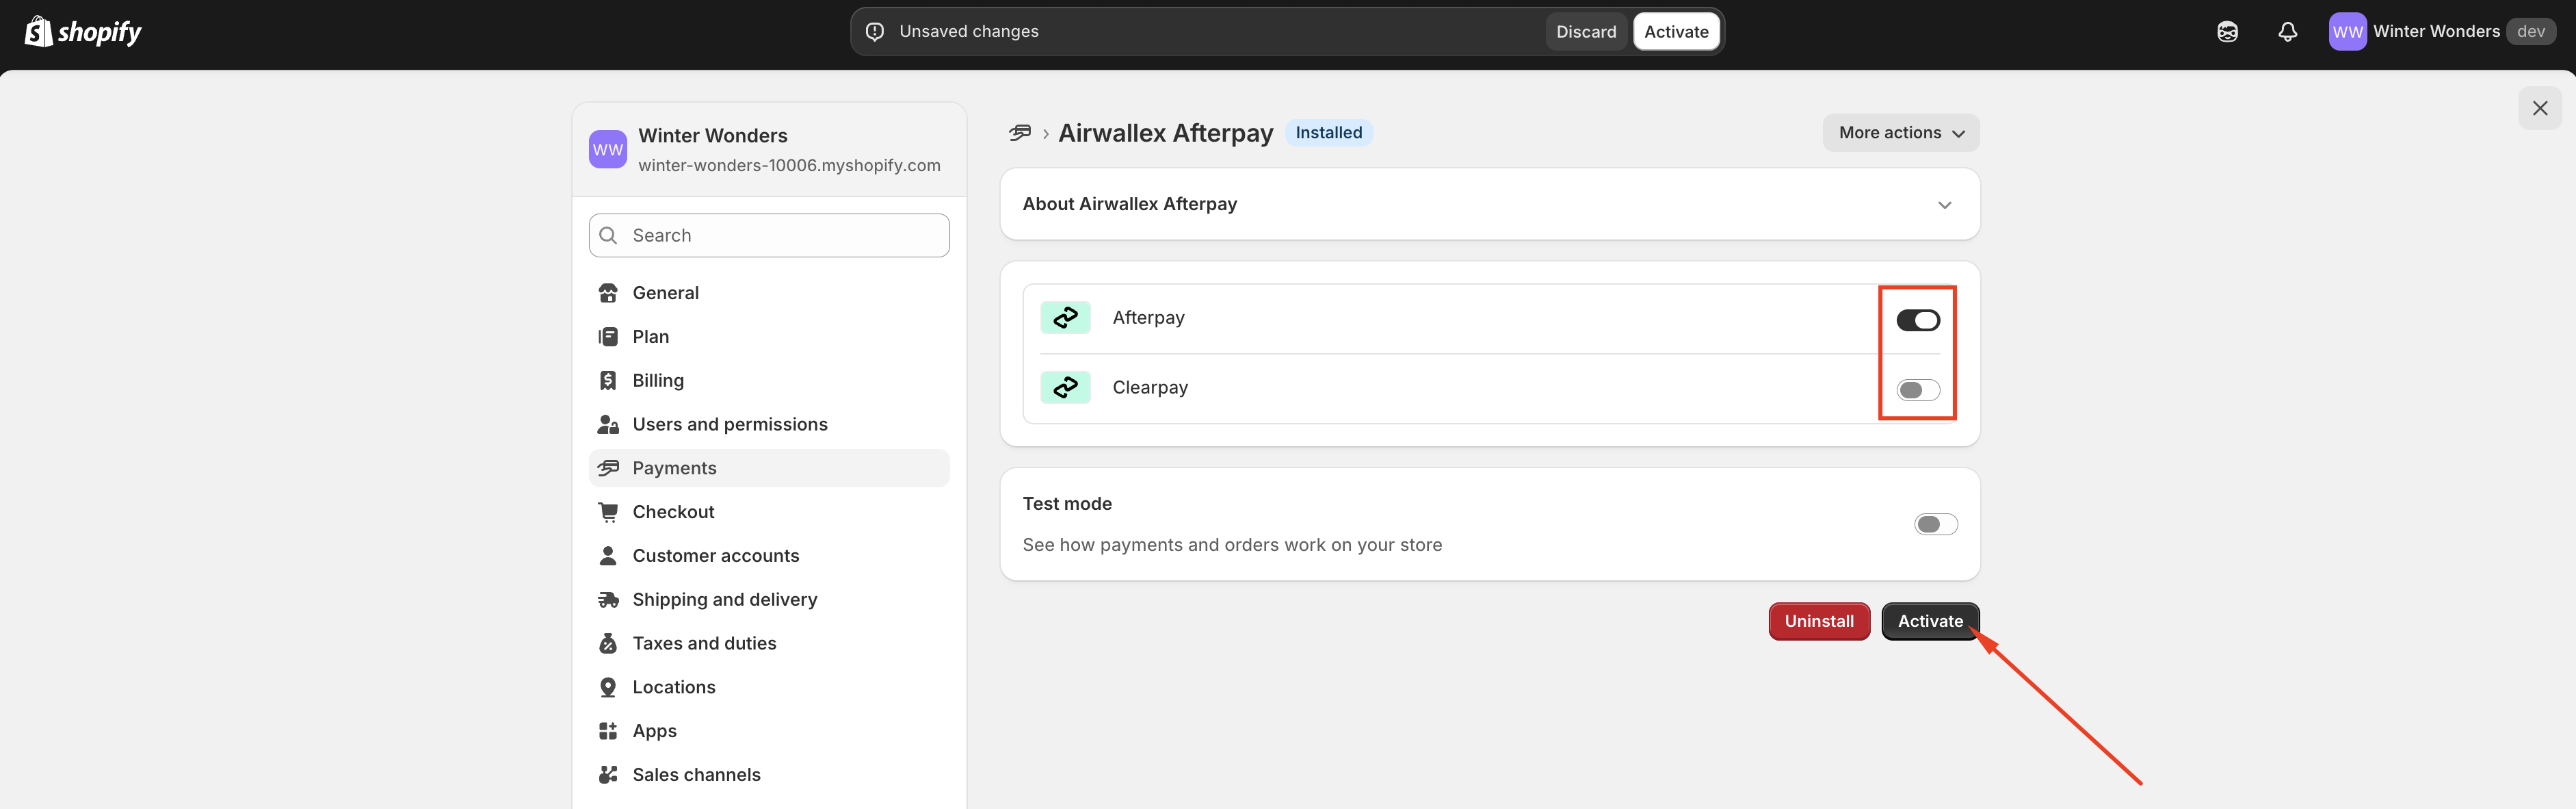Open the More actions dropdown
The width and height of the screenshot is (2576, 809).
[1899, 132]
